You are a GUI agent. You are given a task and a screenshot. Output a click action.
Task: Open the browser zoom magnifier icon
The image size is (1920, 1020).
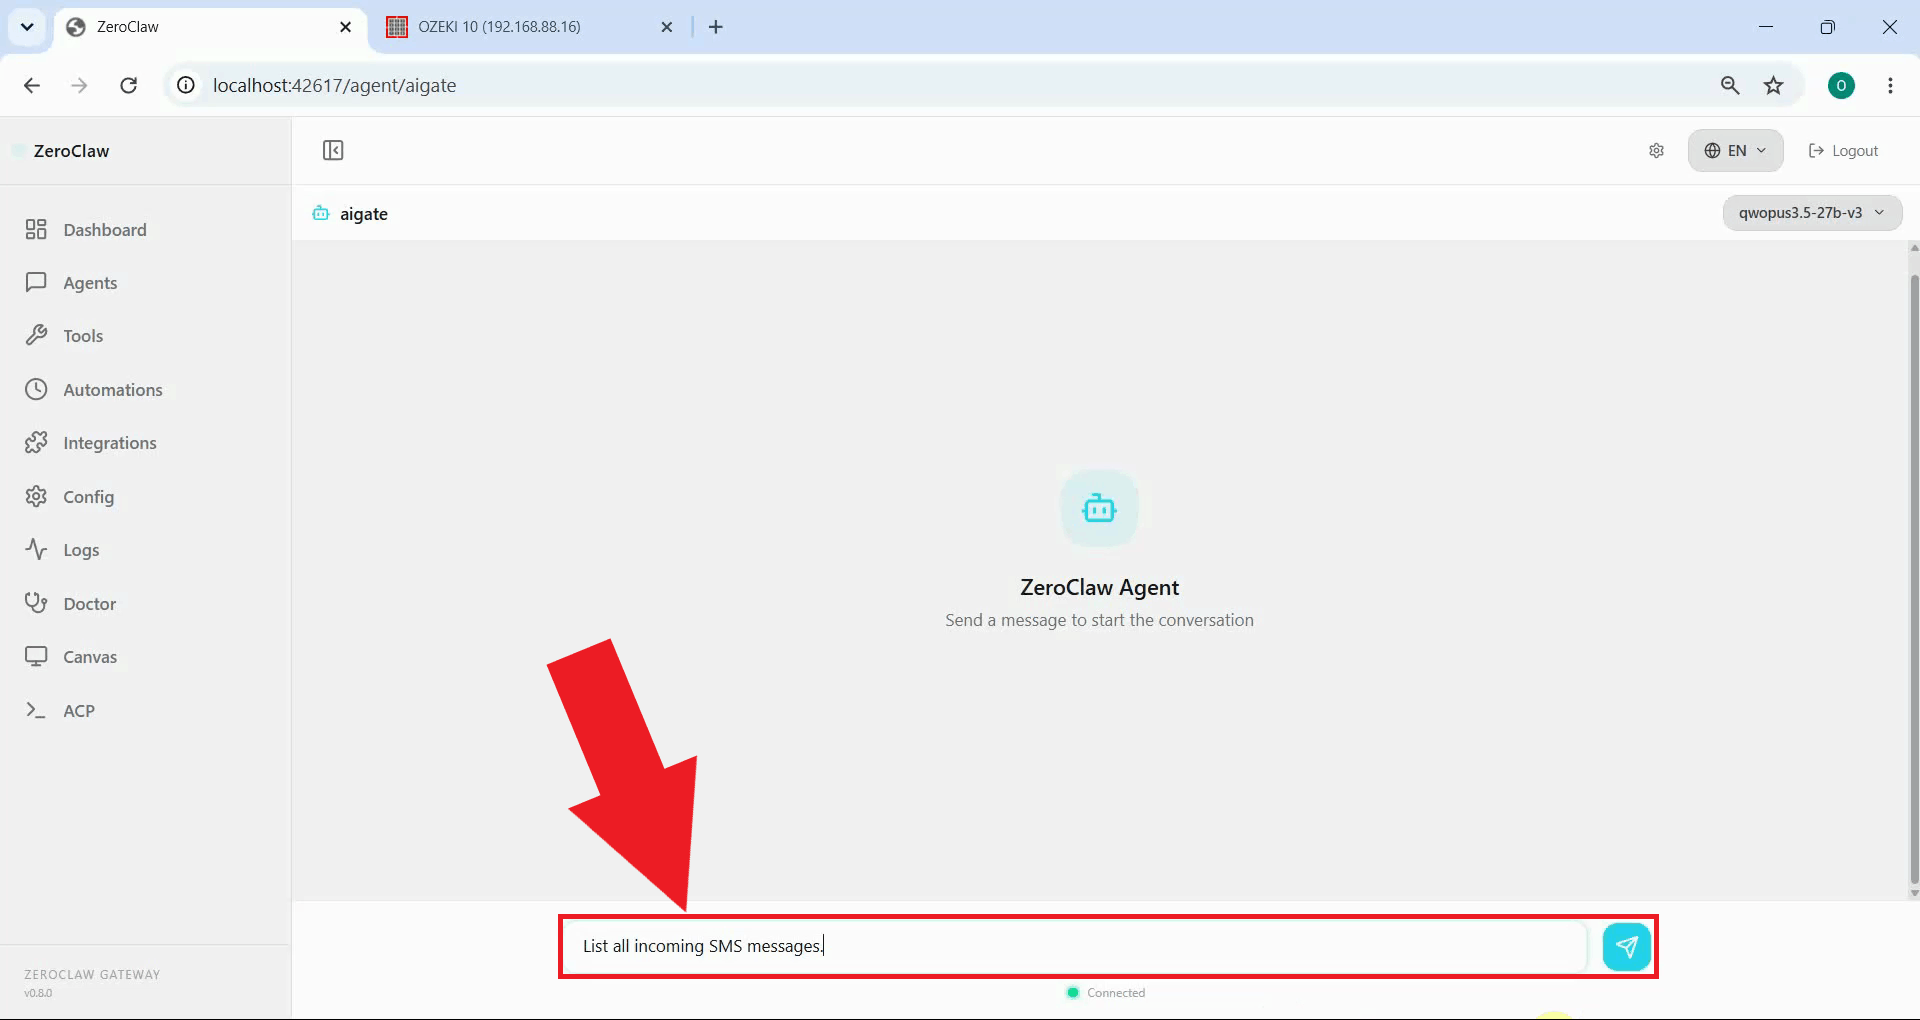(x=1729, y=85)
